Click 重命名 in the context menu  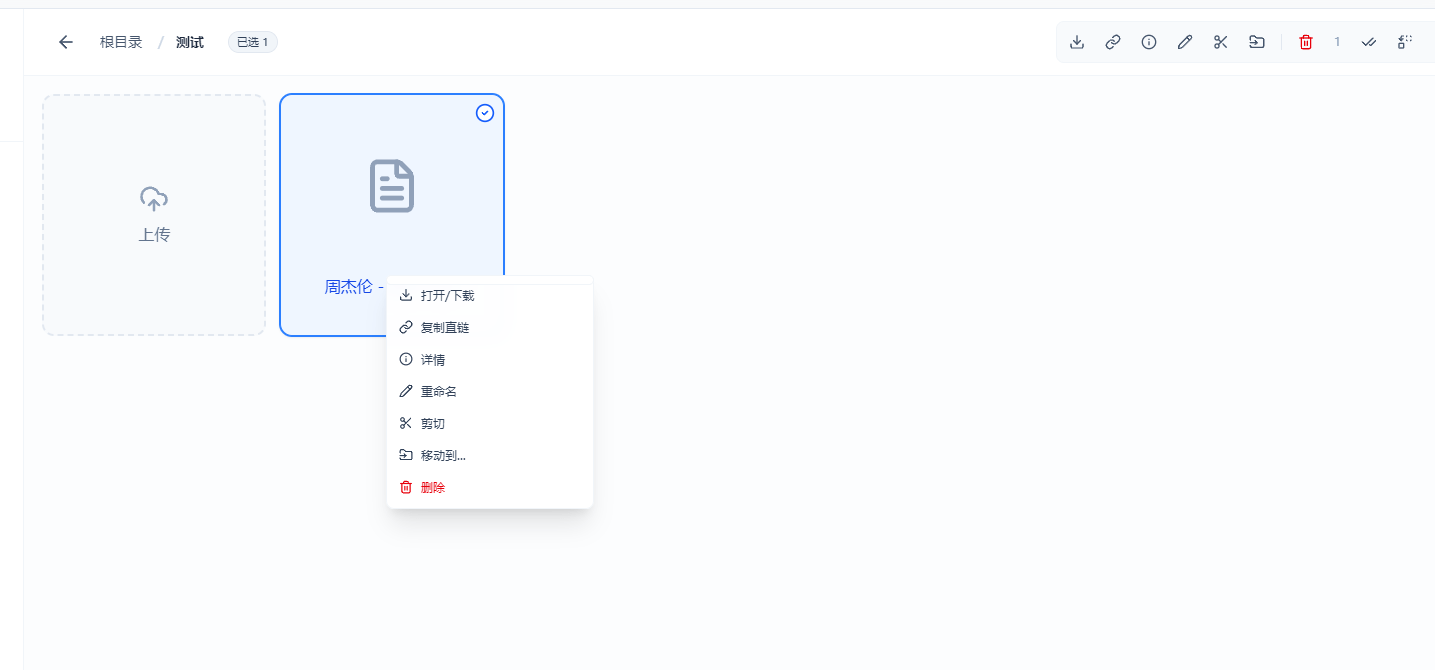438,391
